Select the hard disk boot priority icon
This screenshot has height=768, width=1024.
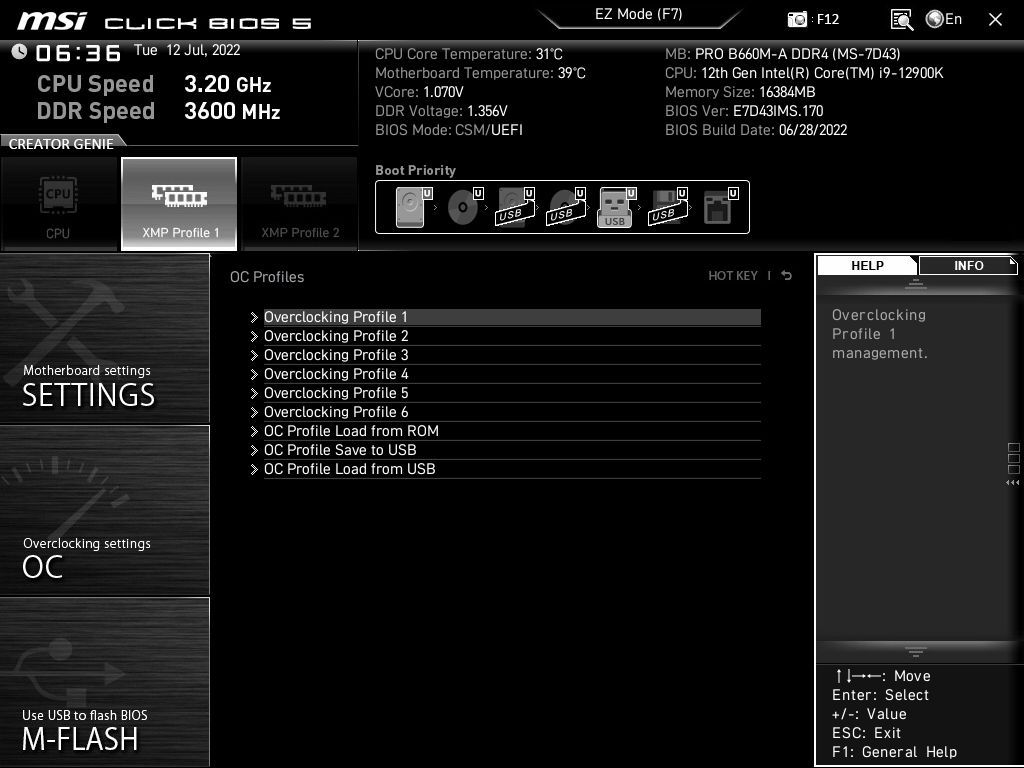click(414, 207)
